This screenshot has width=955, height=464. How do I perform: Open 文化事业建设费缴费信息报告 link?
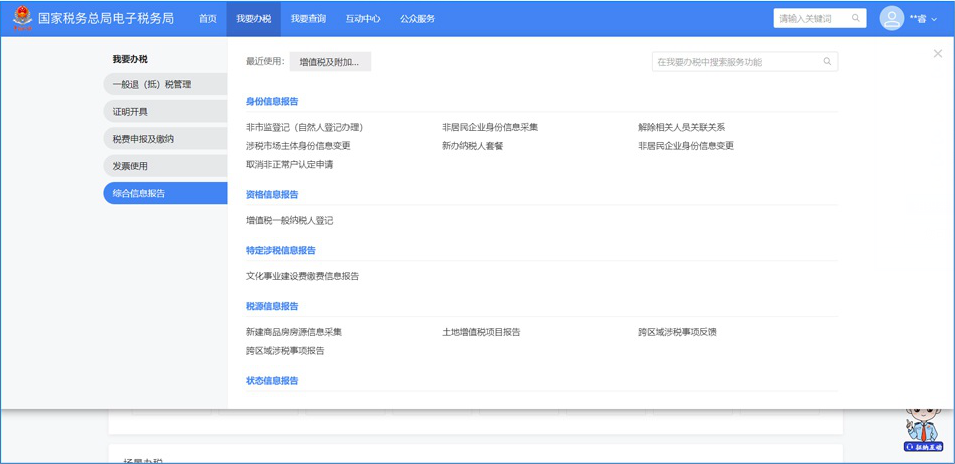[302, 276]
